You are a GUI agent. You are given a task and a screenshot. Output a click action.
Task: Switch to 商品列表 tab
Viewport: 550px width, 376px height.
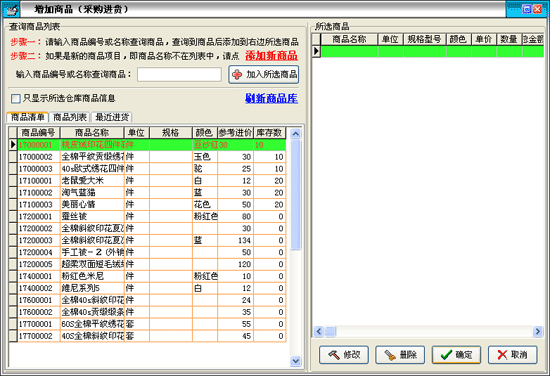70,117
